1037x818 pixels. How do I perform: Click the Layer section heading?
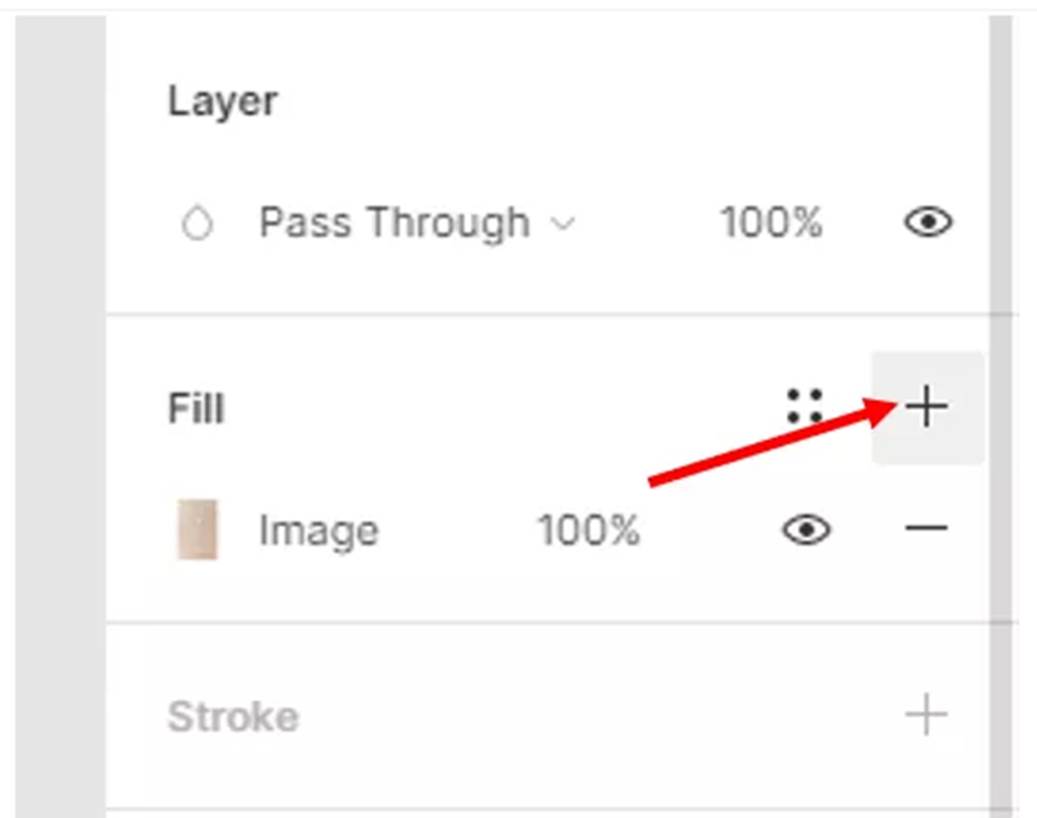[222, 101]
